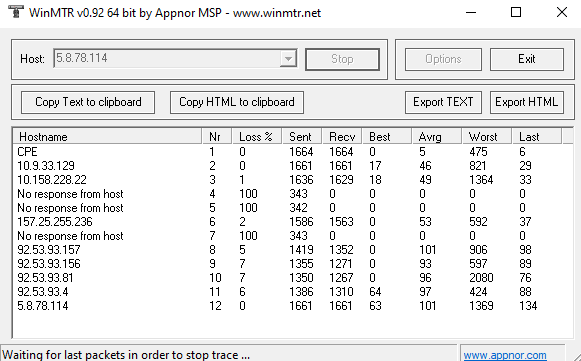The image size is (581, 361).
Task: Click the Sent column header
Action: click(302, 136)
